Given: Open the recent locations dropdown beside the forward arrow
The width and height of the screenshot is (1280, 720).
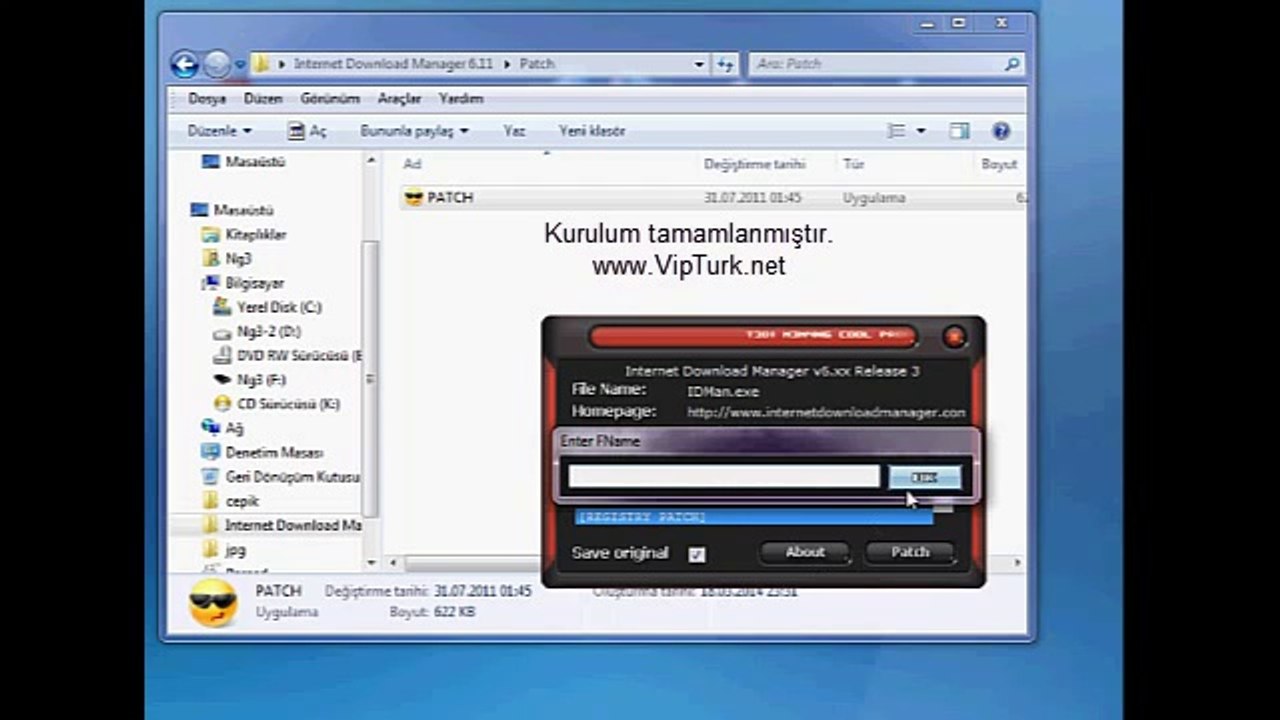Looking at the screenshot, I should pyautogui.click(x=240, y=65).
